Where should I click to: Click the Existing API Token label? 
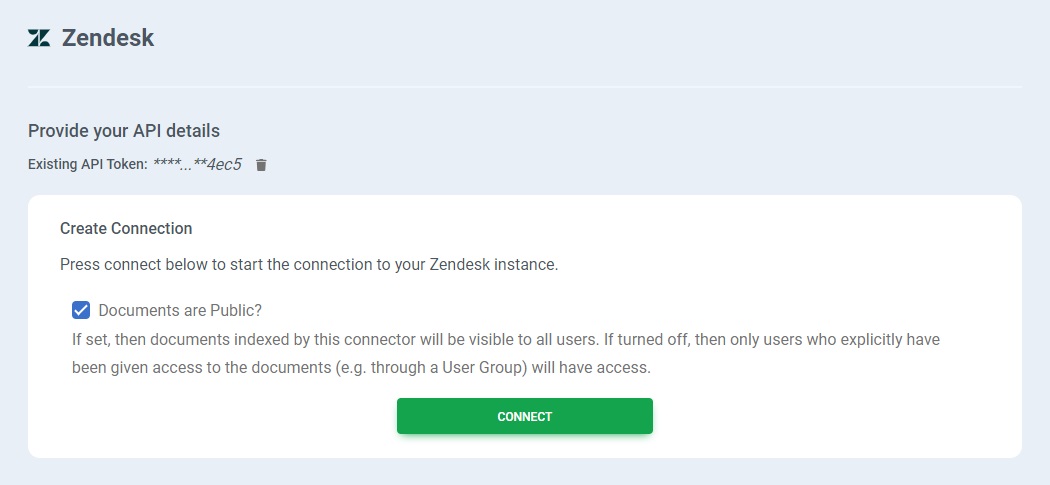[88, 165]
